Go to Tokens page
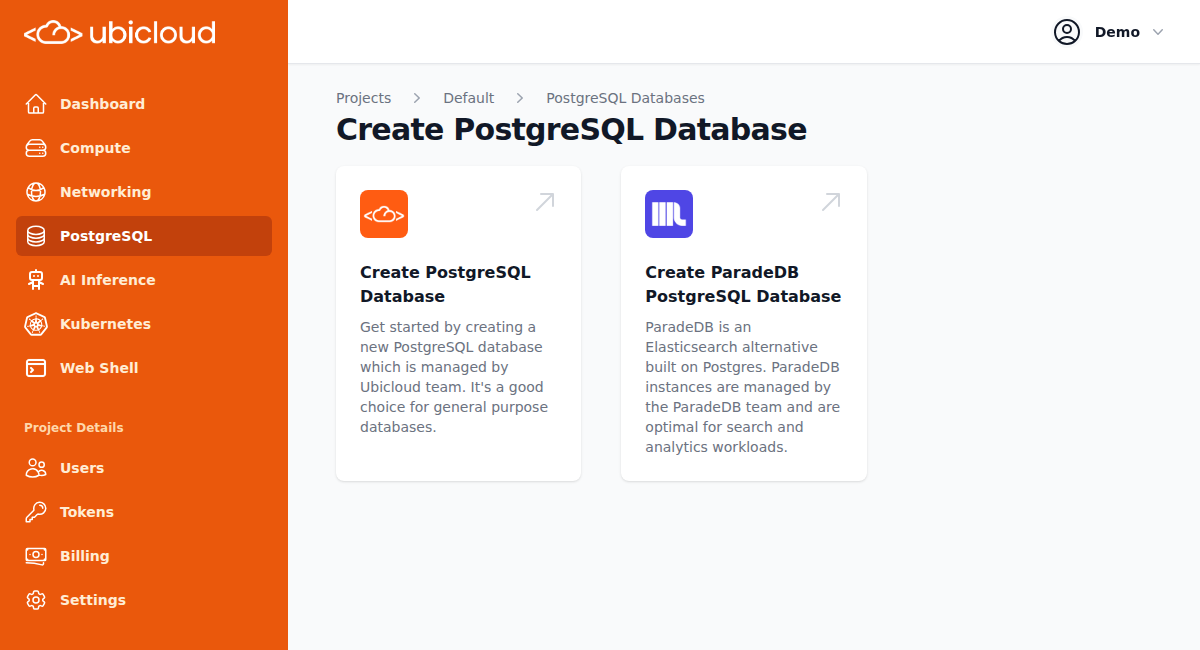The height and width of the screenshot is (650, 1200). point(144,512)
